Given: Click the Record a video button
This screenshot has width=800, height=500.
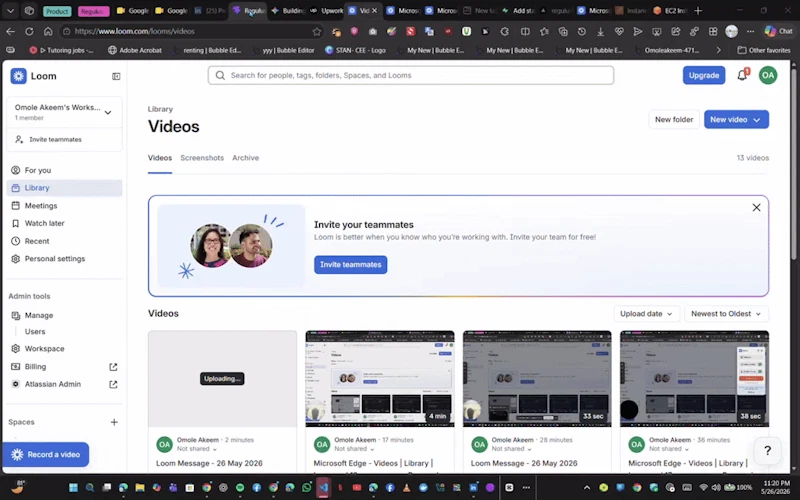Looking at the screenshot, I should coord(45,454).
